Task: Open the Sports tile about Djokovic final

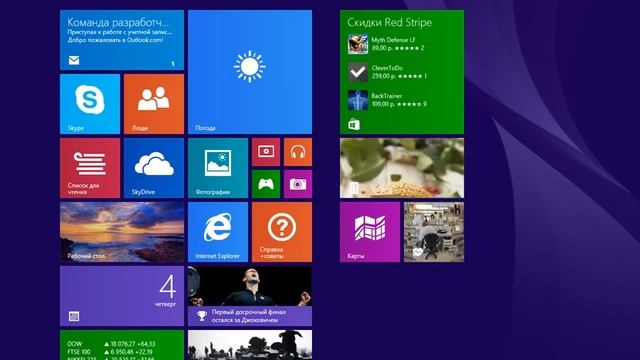Action: coord(250,296)
